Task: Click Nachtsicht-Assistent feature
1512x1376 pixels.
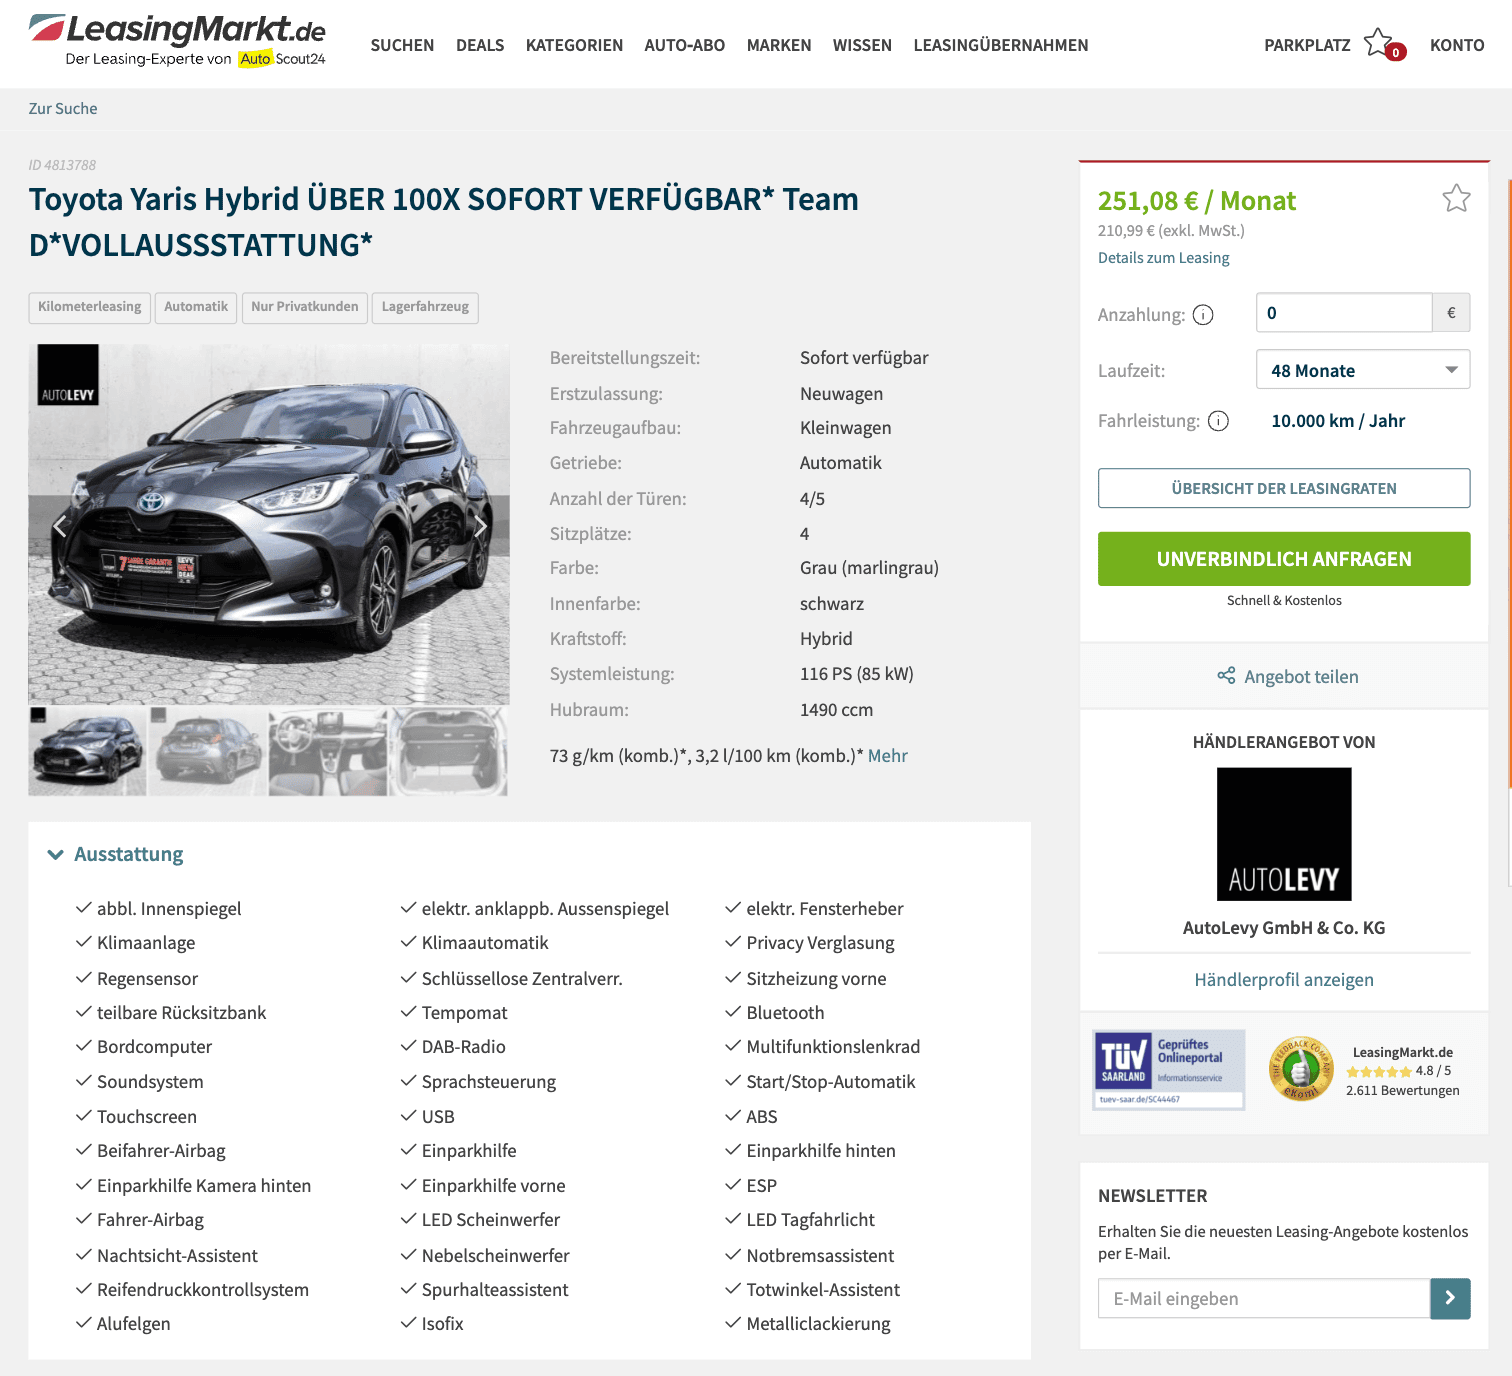Action: [177, 1256]
